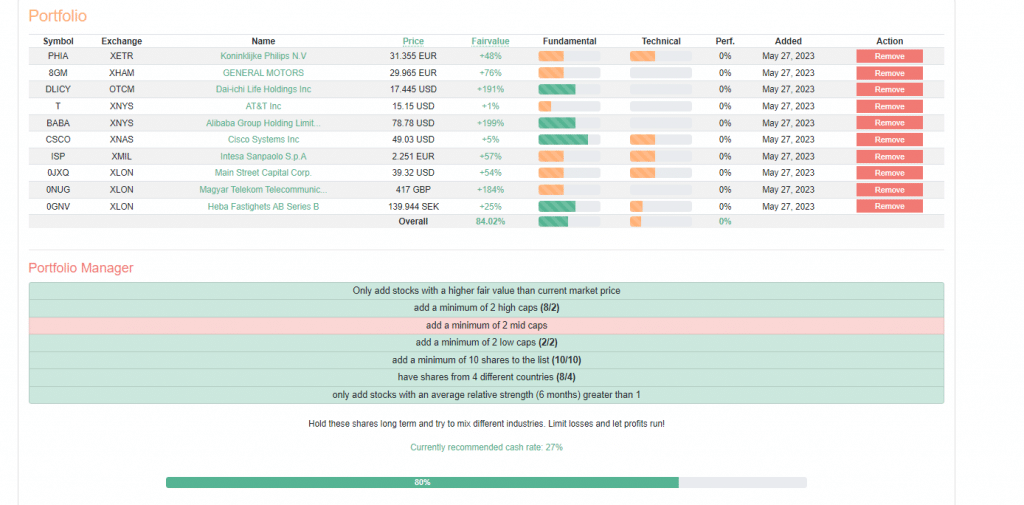This screenshot has height=505, width=1024.
Task: Remove 8GM General Motors row
Action: coord(889,73)
